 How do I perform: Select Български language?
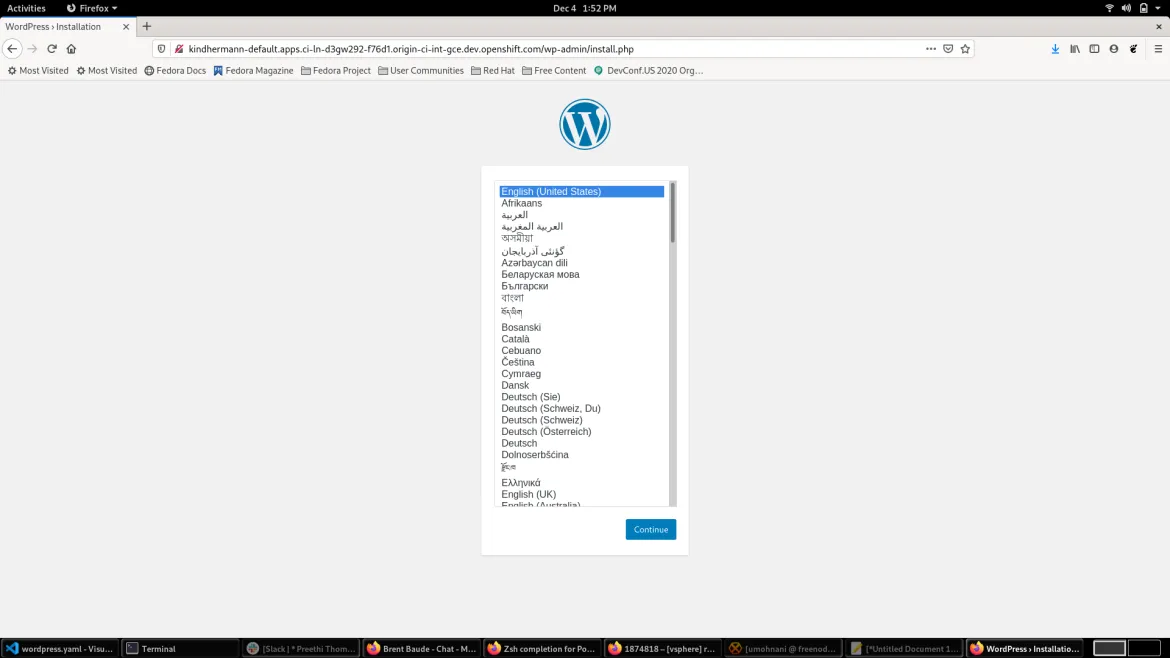(x=581, y=286)
